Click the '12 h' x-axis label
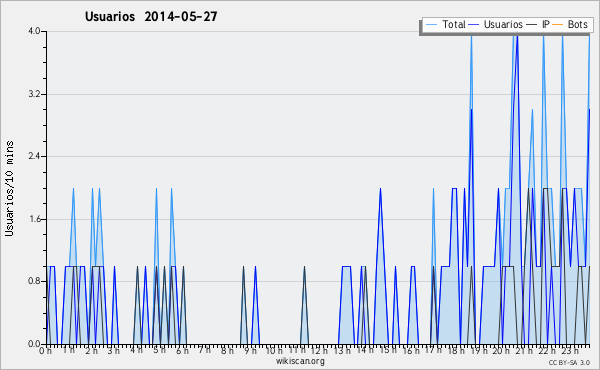Image resolution: width=600 pixels, height=370 pixels. 319,350
